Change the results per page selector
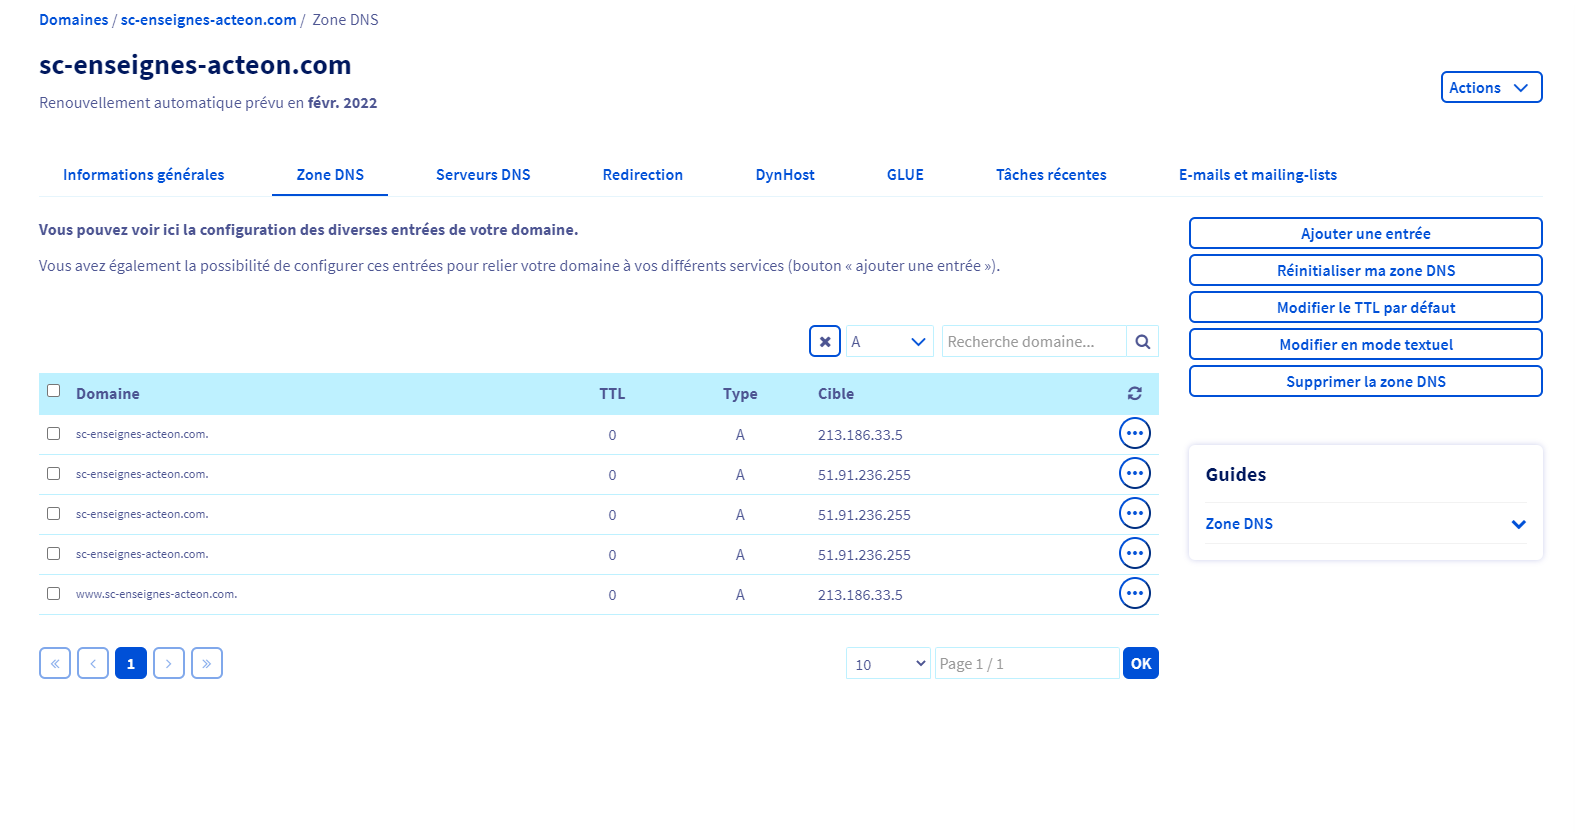The image size is (1575, 832). click(x=888, y=664)
